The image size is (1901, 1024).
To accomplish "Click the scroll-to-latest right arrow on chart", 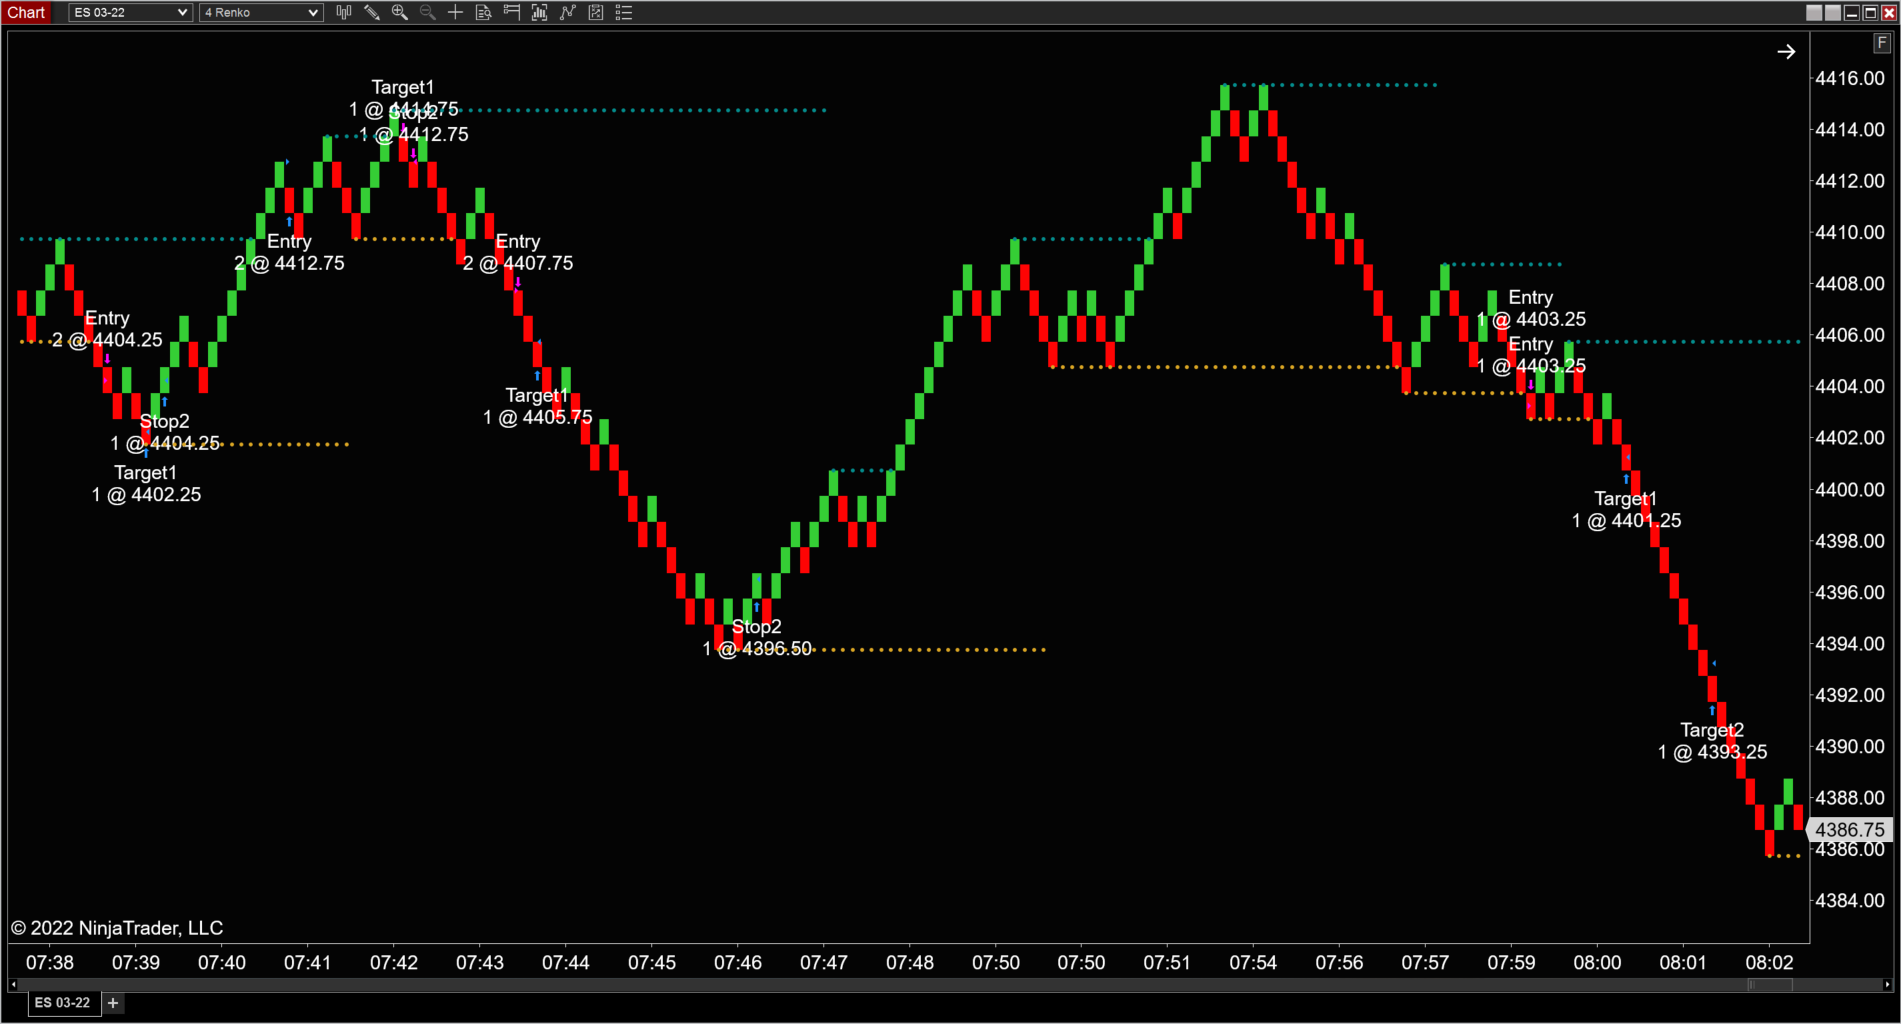I will [1786, 52].
